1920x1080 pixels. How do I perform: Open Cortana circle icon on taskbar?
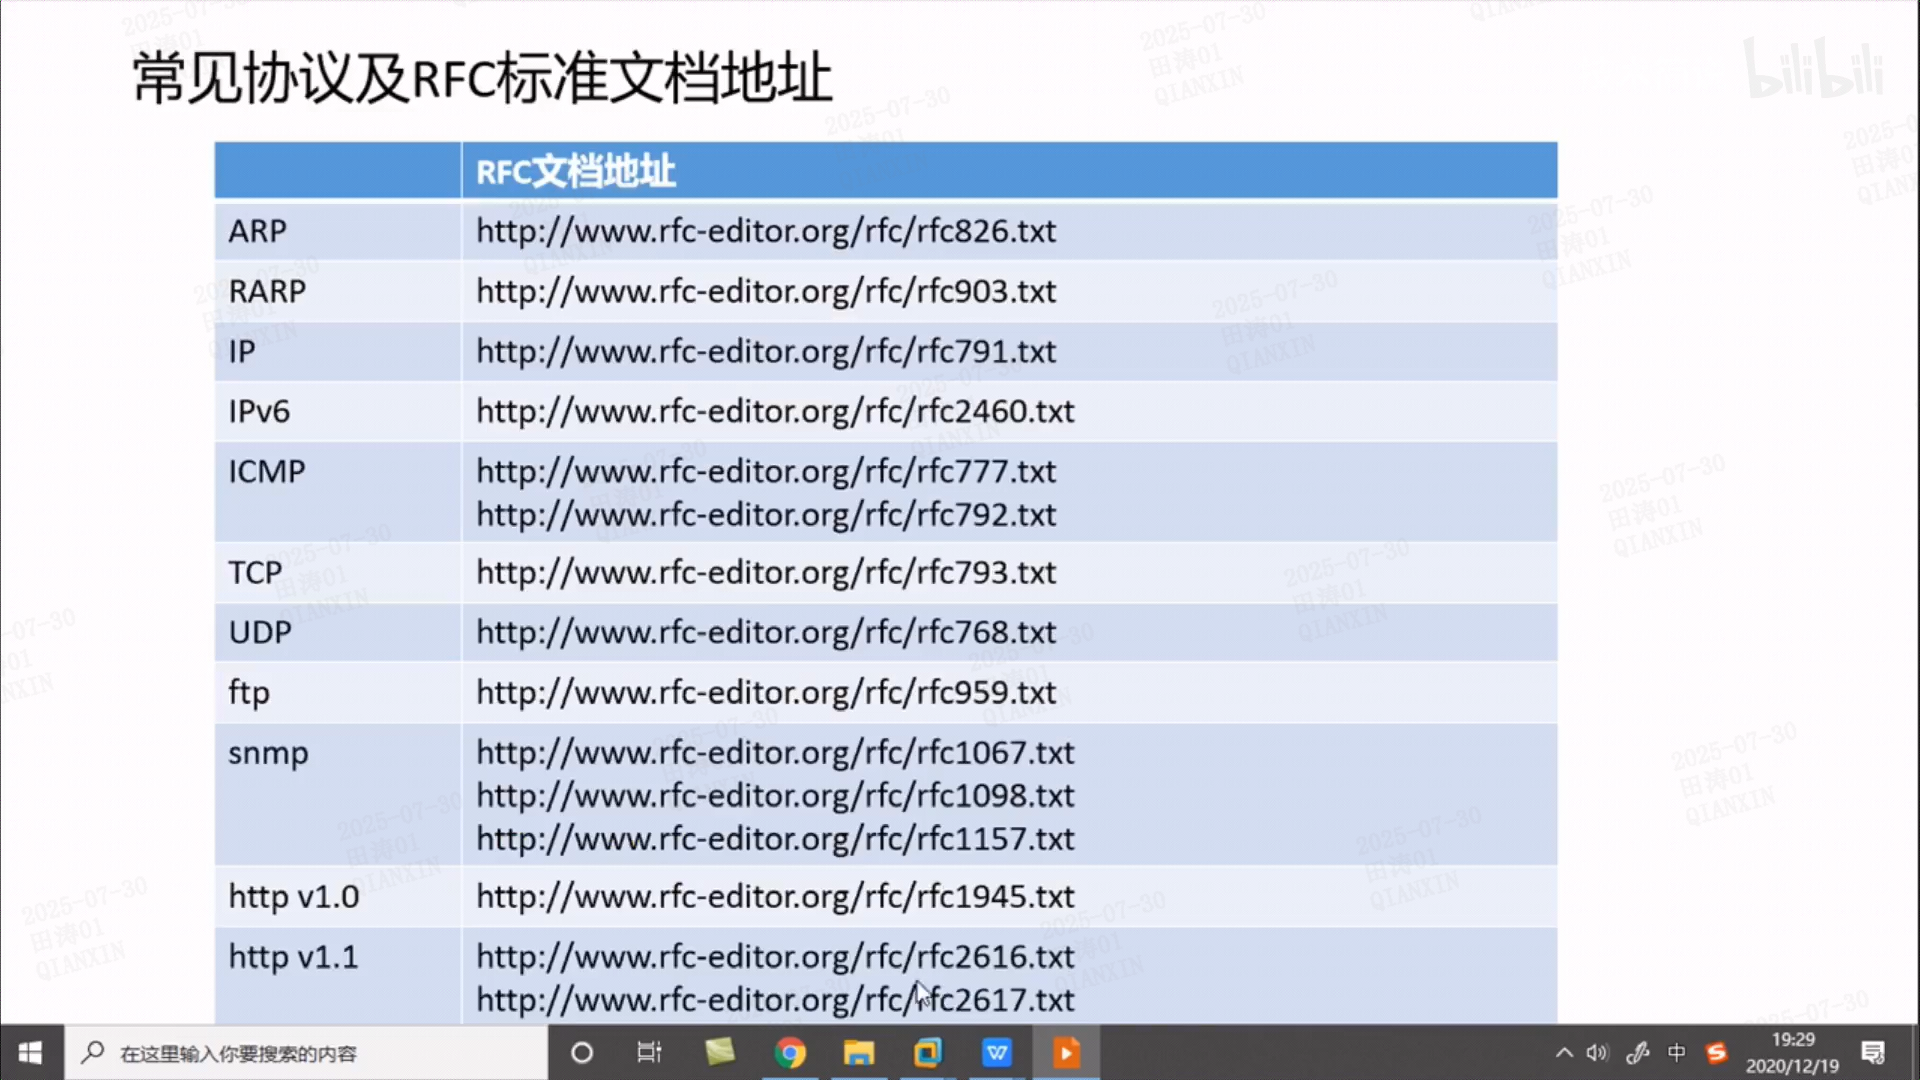click(x=581, y=1053)
